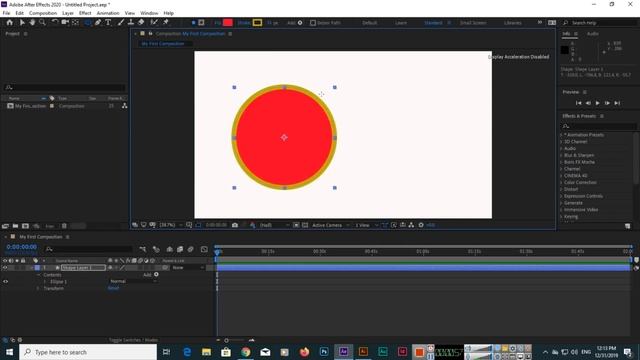The height and width of the screenshot is (360, 640).
Task: Select the Hand tool
Action: 32,22
